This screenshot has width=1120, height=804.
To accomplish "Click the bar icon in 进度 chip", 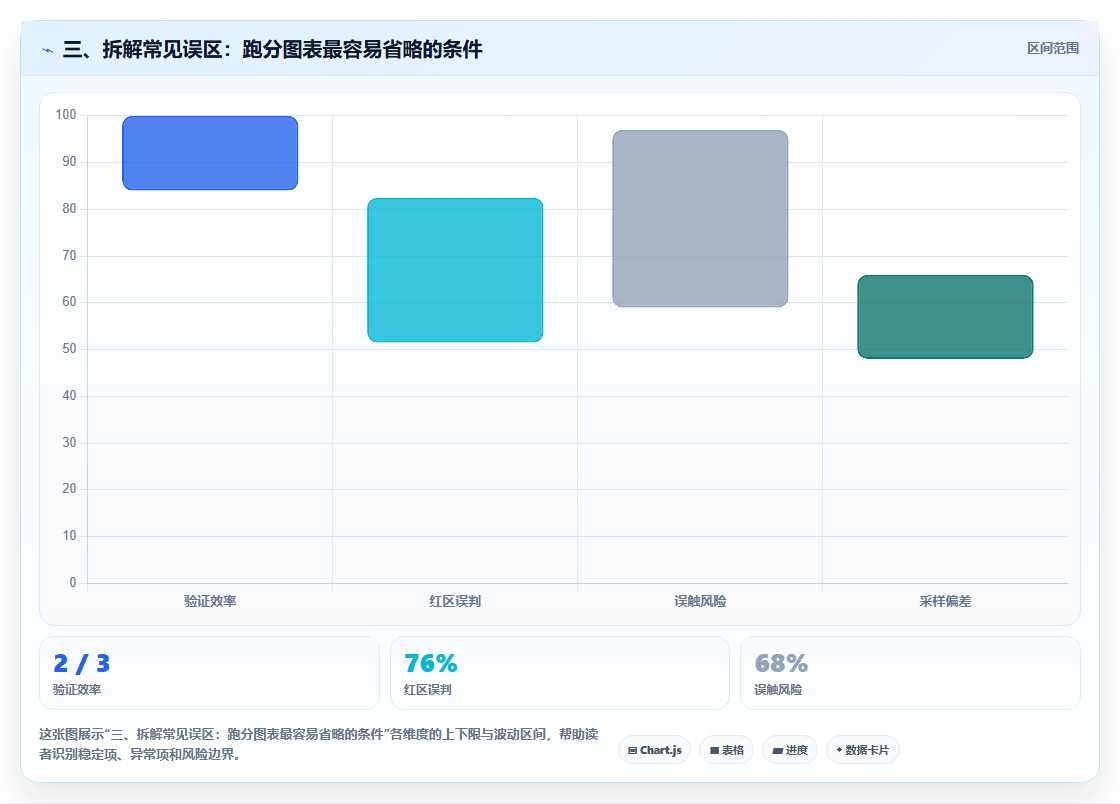I will (777, 750).
